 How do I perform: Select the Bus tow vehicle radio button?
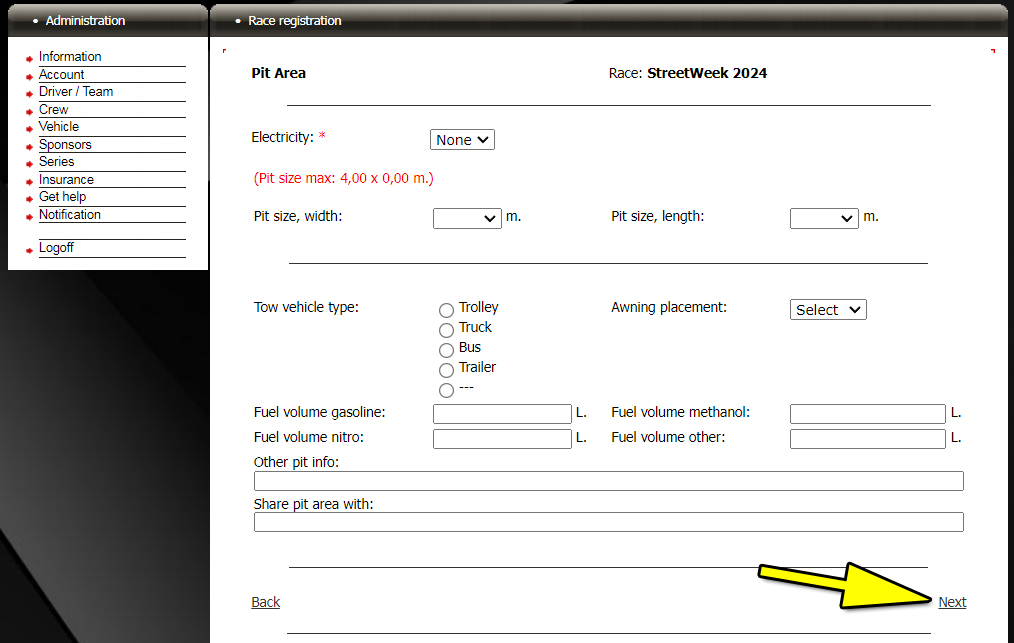(446, 351)
